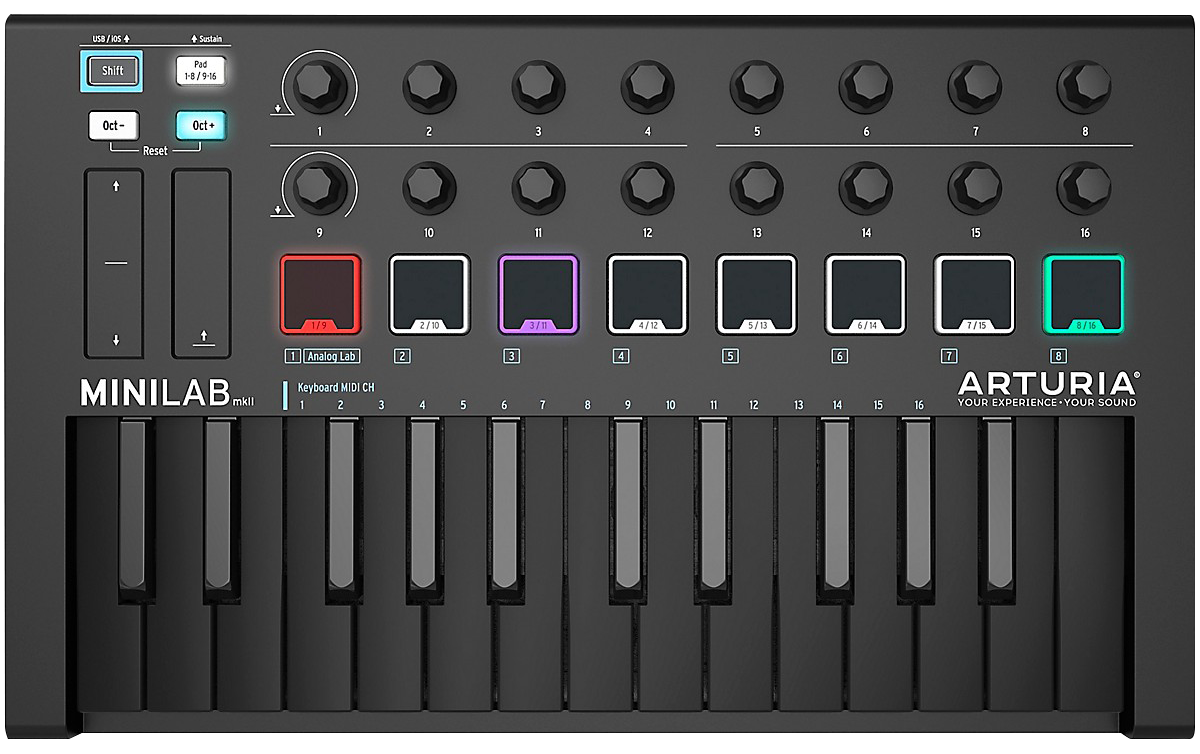Click the "Analog Lab" label under pad 1/9

[x=333, y=356]
